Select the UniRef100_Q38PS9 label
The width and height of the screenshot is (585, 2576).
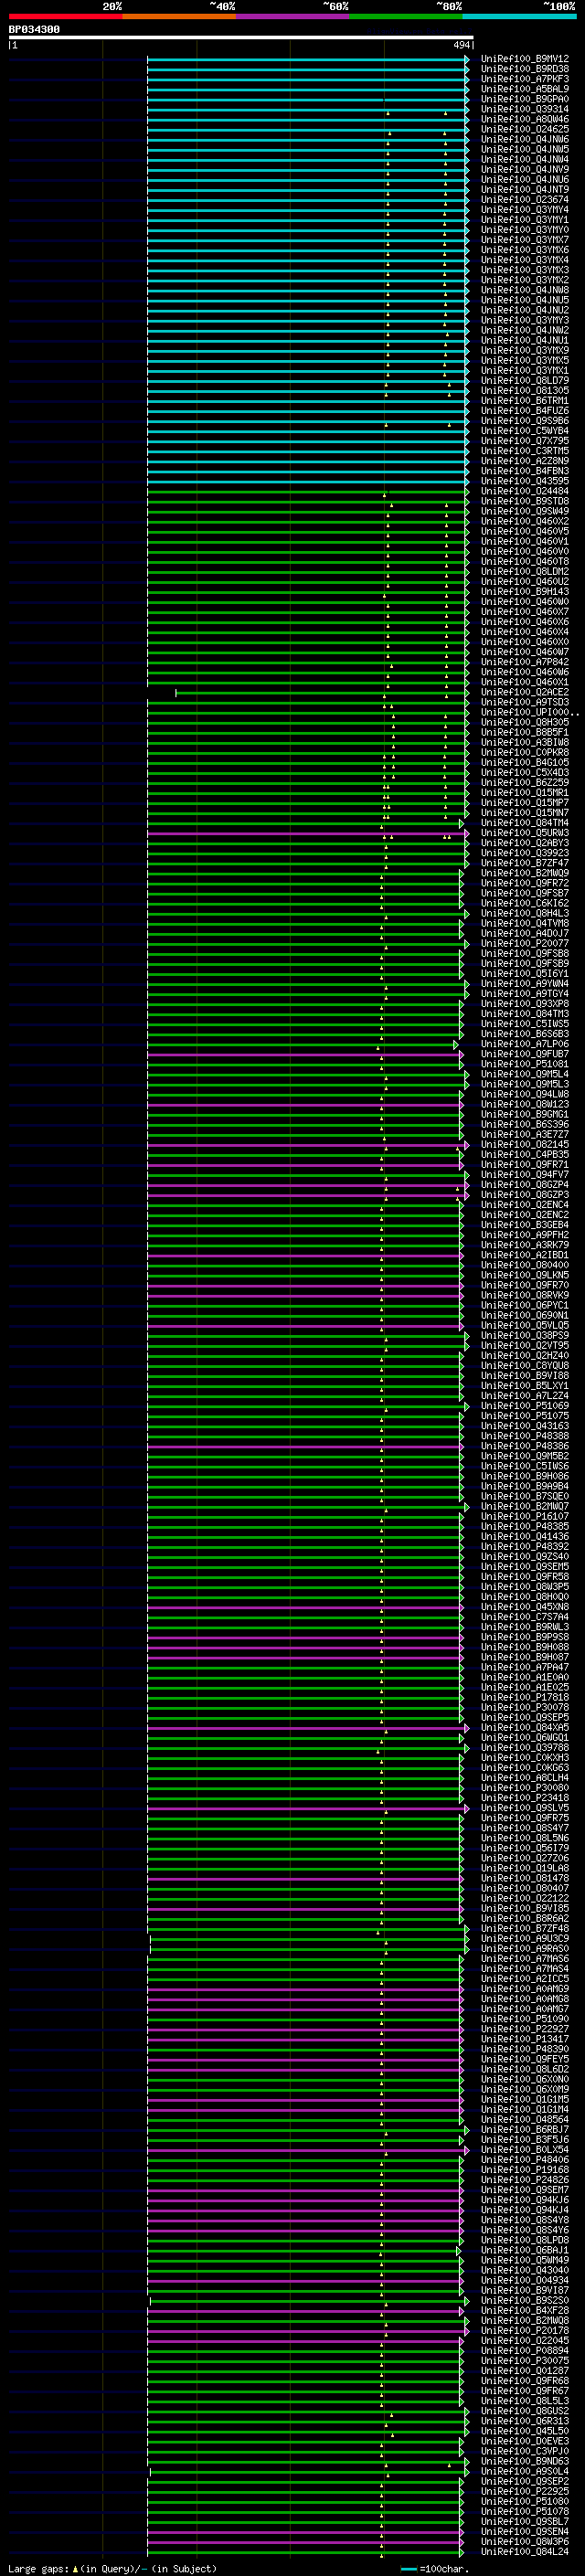[x=525, y=1335]
